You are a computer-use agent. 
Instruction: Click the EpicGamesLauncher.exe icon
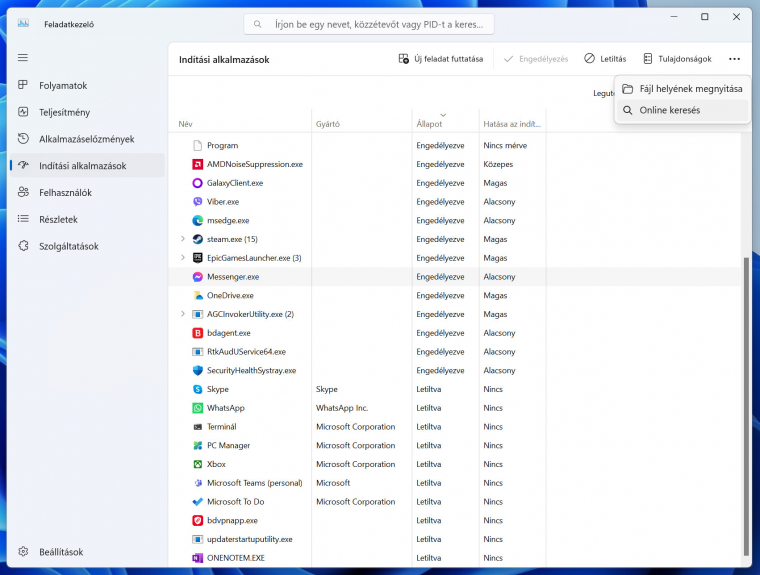pyautogui.click(x=197, y=258)
